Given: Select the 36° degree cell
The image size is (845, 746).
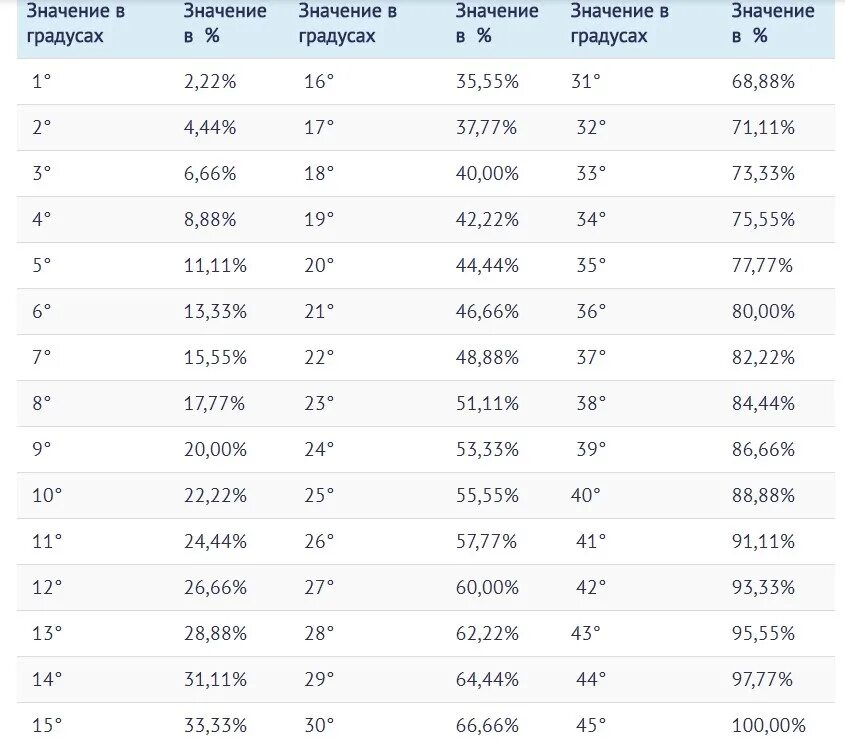Looking at the screenshot, I should click(x=590, y=311).
